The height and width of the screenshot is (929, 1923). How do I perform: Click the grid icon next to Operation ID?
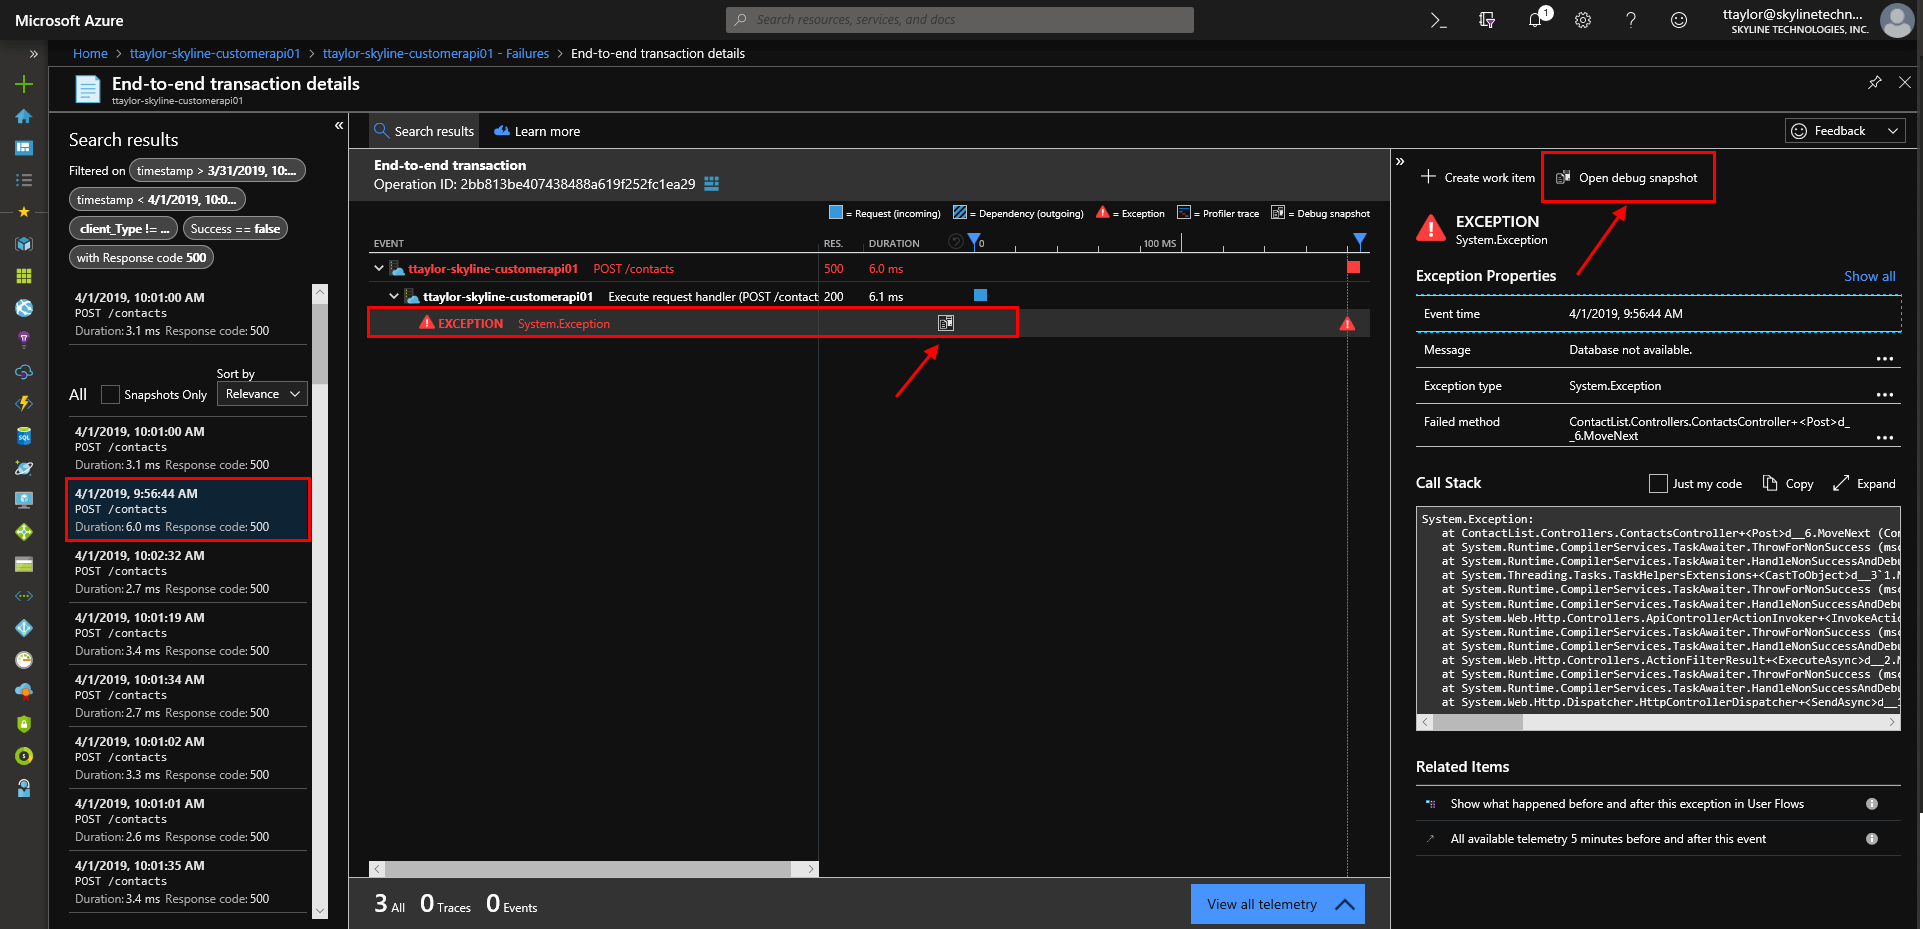click(711, 184)
